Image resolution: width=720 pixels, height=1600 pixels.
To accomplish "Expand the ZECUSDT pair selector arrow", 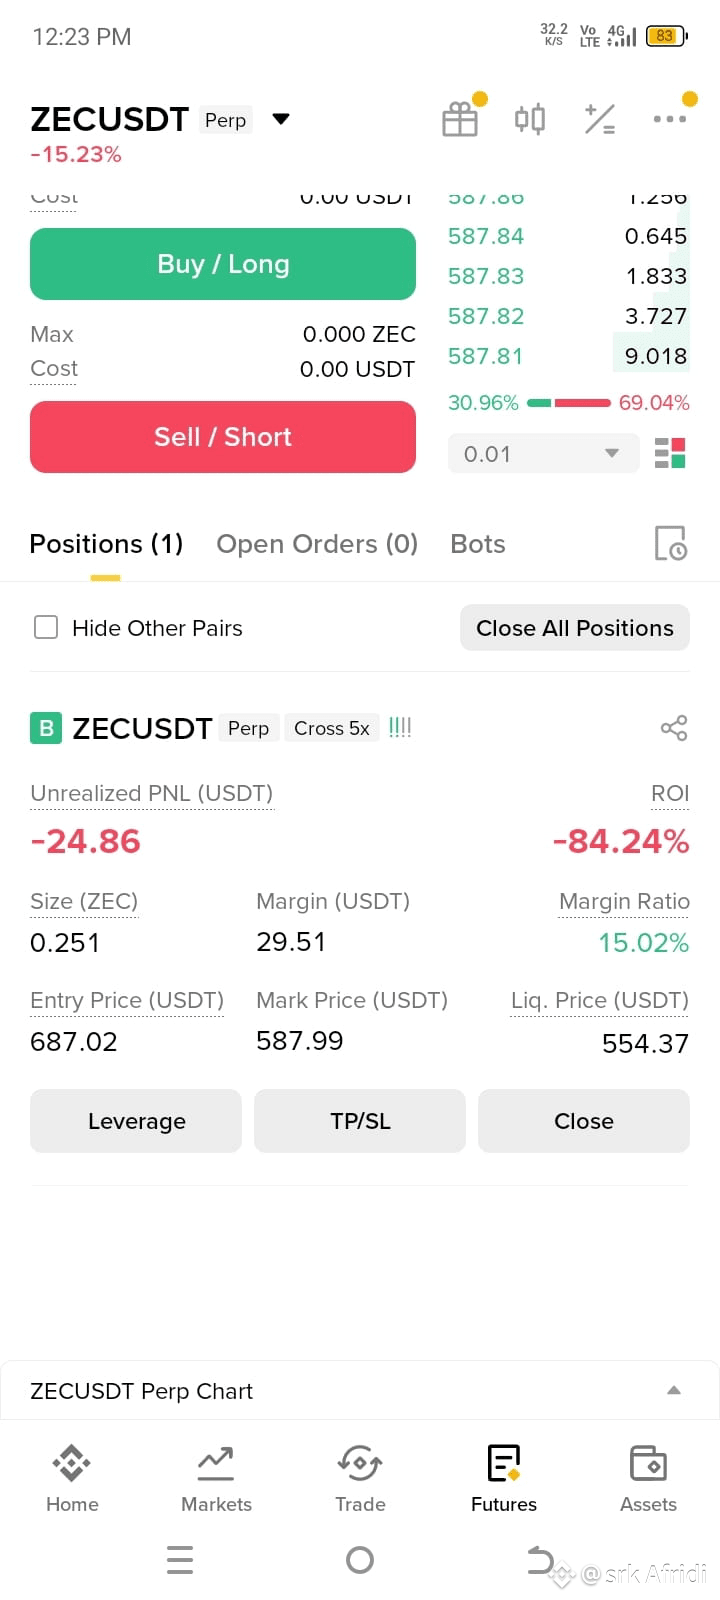I will [x=281, y=119].
